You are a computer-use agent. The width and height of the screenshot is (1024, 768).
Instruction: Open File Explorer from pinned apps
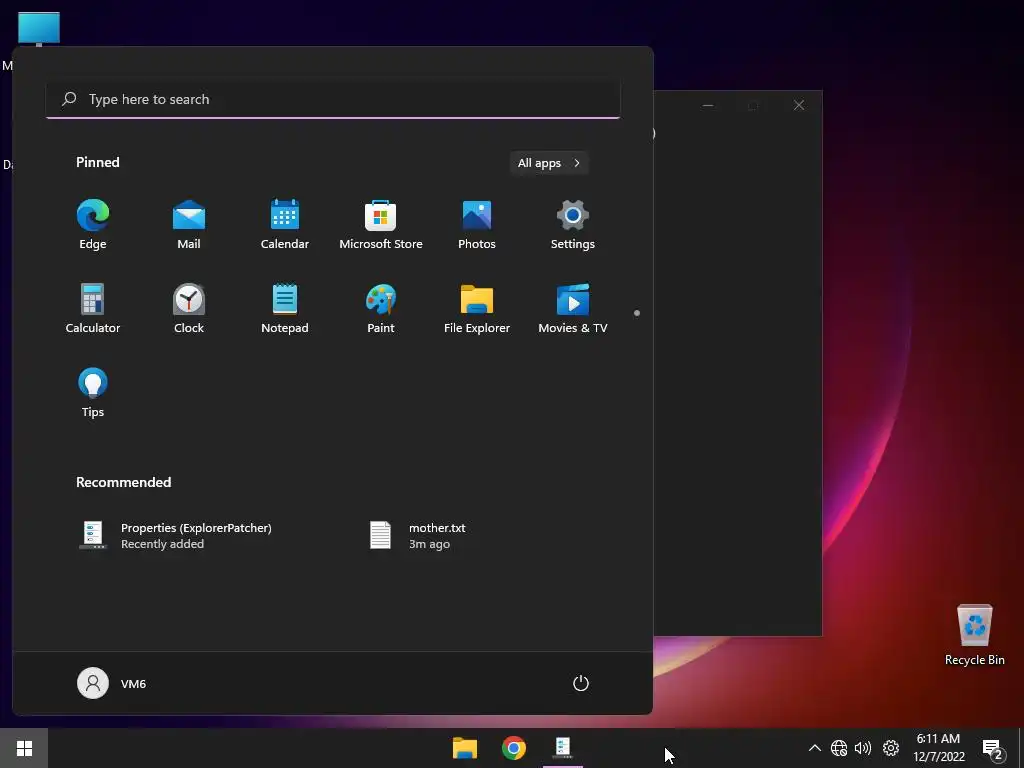tap(477, 309)
